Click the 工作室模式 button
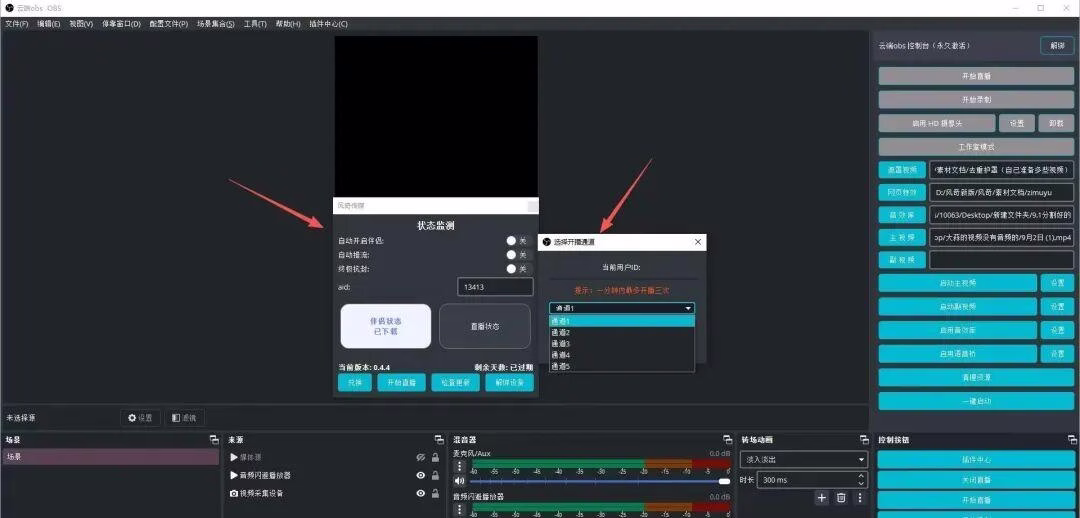Viewport: 1080px width, 518px height. pyautogui.click(x=976, y=147)
